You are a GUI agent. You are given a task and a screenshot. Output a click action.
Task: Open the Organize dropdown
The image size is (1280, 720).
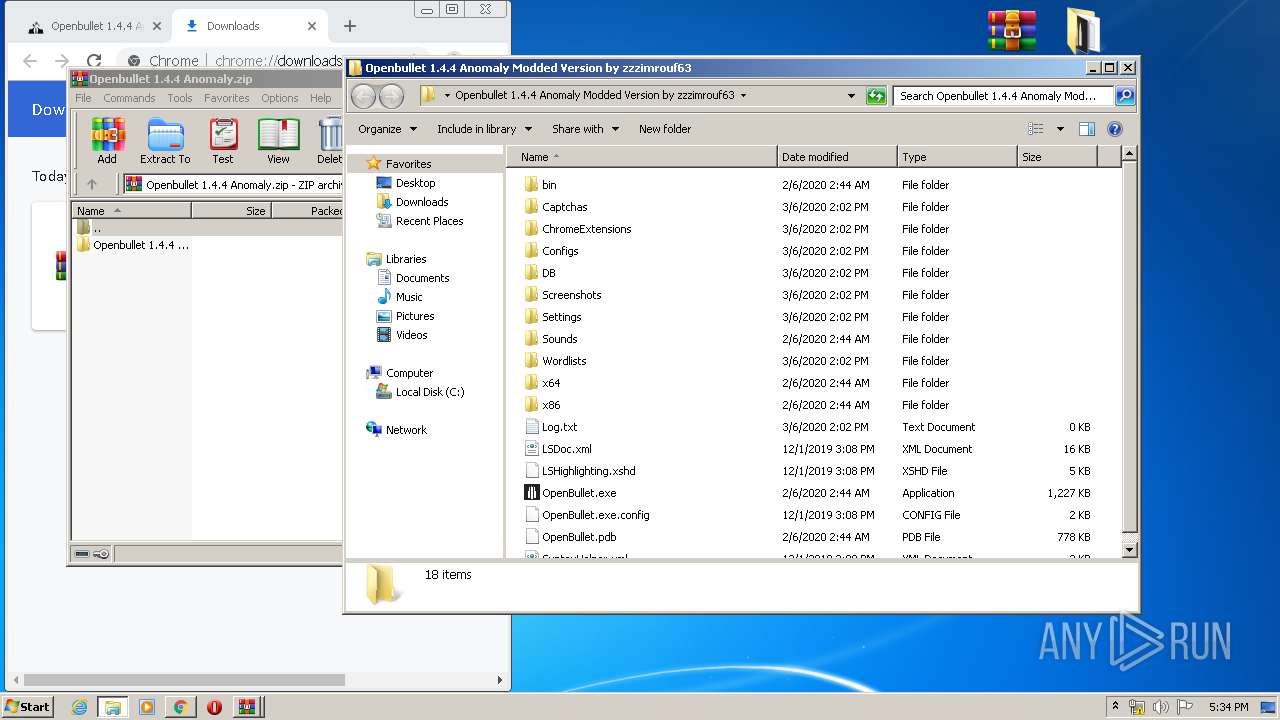pyautogui.click(x=386, y=129)
